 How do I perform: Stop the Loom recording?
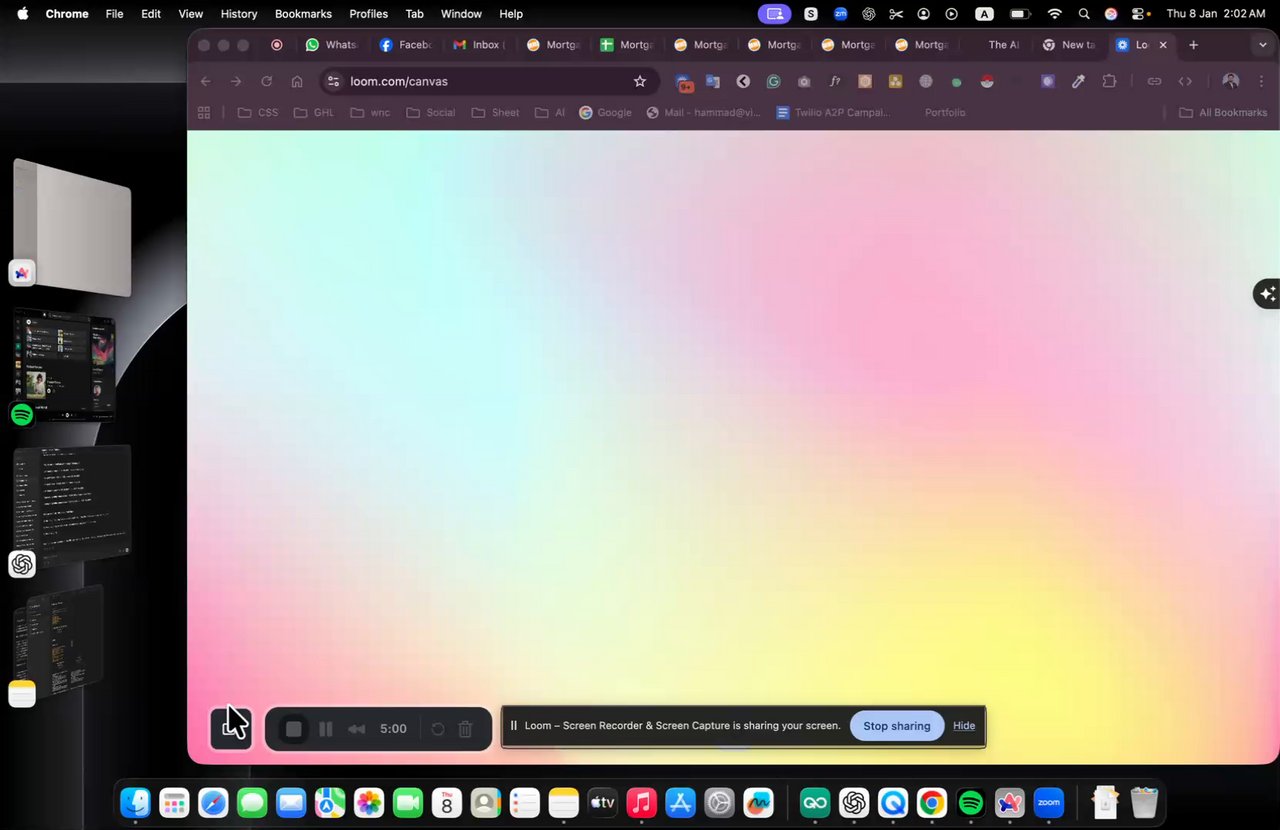pyautogui.click(x=293, y=729)
